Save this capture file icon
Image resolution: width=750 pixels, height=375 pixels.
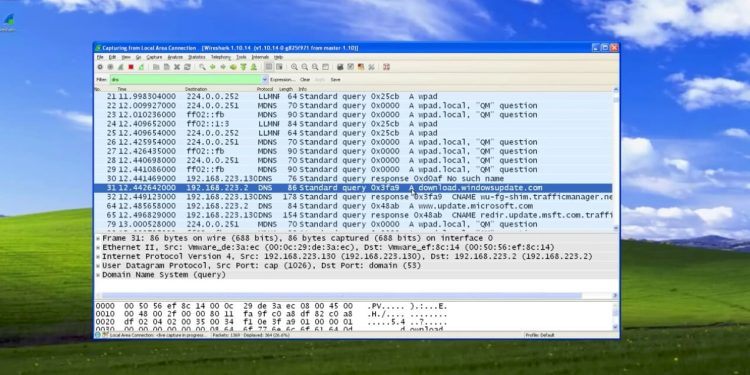coord(166,67)
